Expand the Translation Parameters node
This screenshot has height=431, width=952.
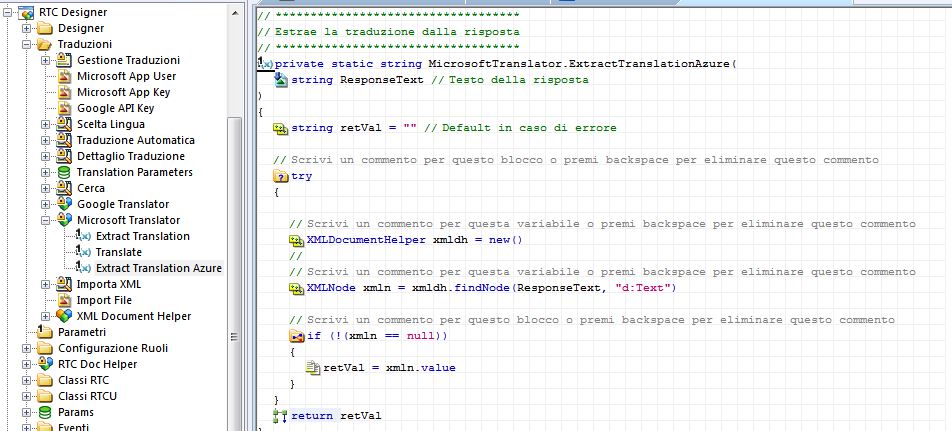tap(46, 172)
